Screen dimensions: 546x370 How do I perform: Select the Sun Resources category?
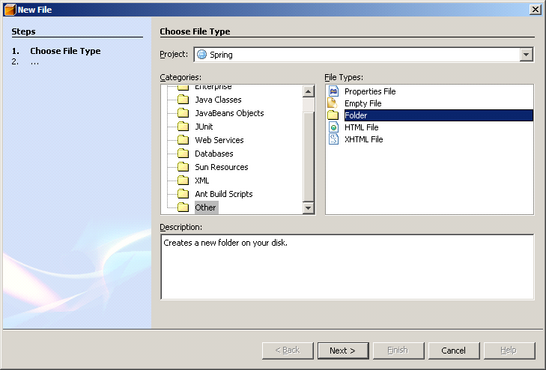[x=221, y=167]
